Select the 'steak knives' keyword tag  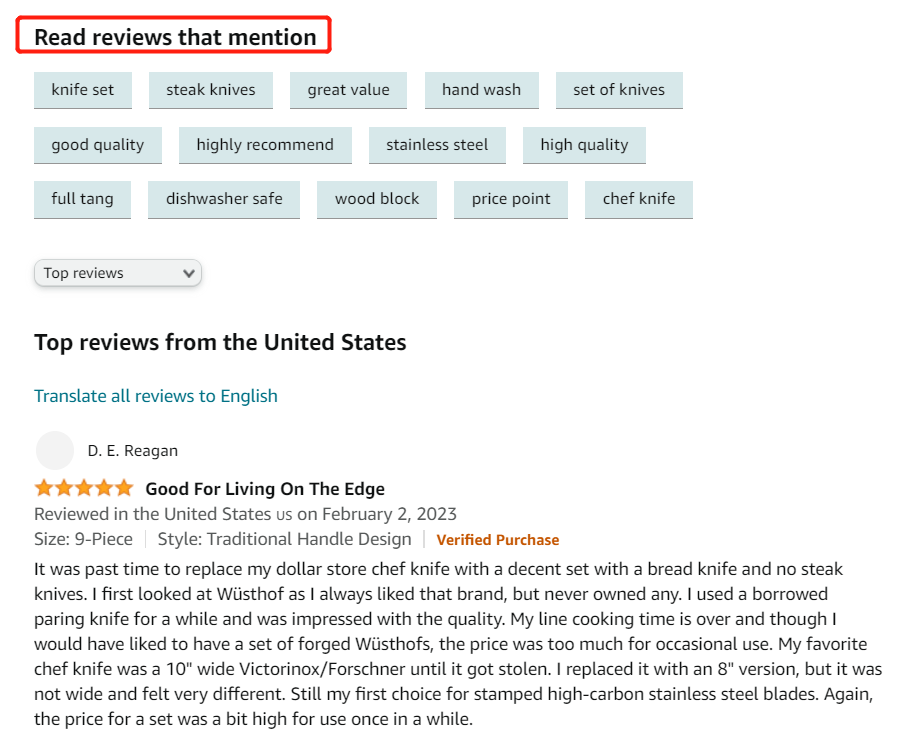[x=211, y=90]
